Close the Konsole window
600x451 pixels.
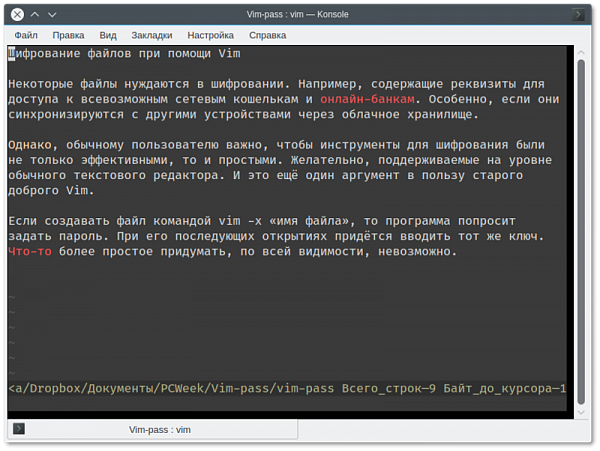[x=17, y=15]
